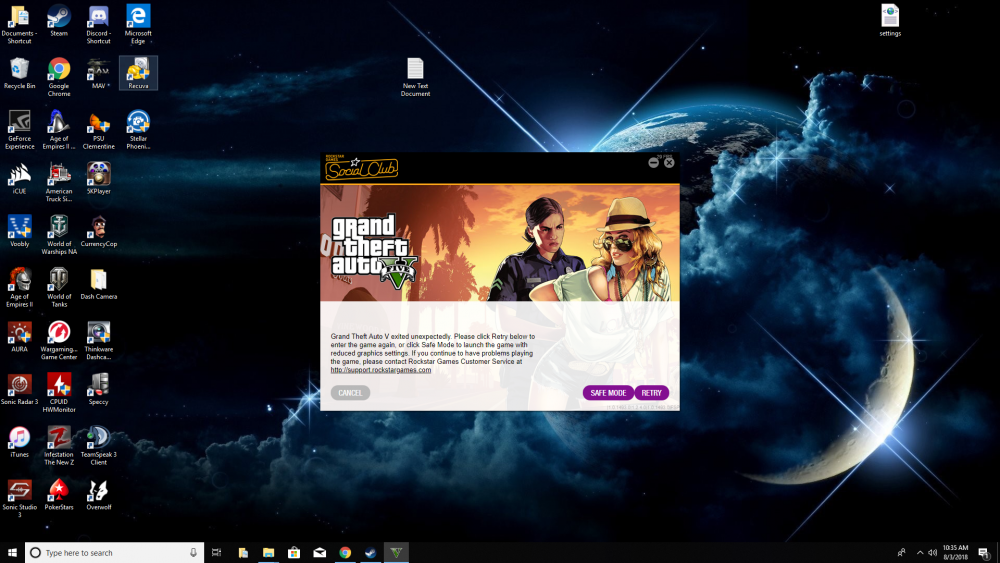1000x563 pixels.
Task: Open the Thinkware Dashcam icon
Action: 98,340
